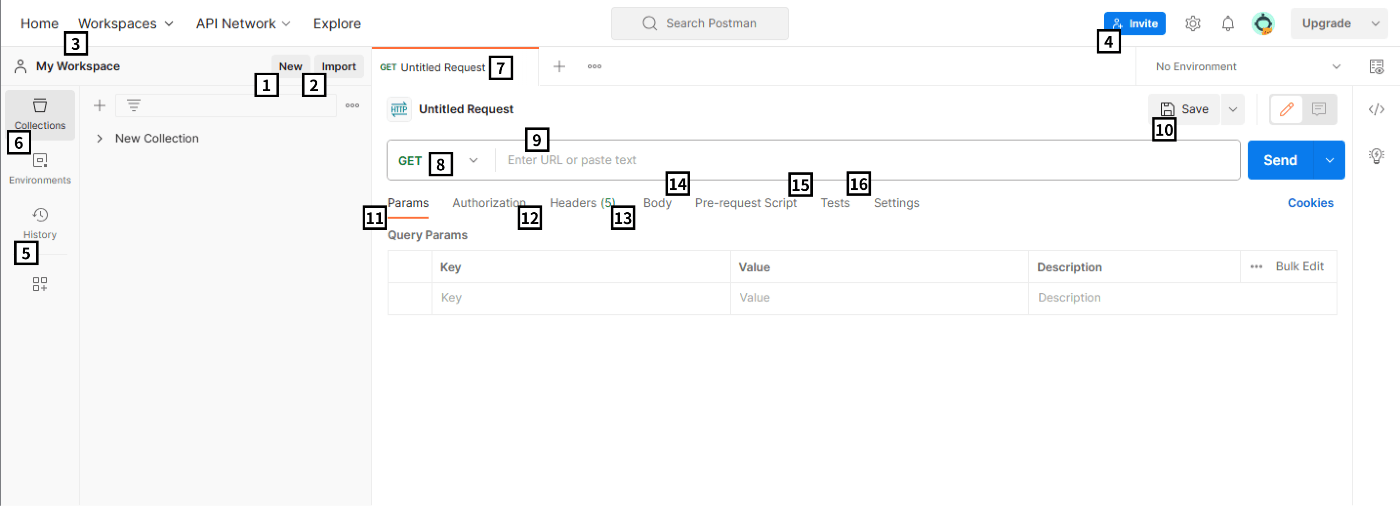Open the Send options dropdown arrow
This screenshot has height=506, width=1400.
click(1330, 160)
